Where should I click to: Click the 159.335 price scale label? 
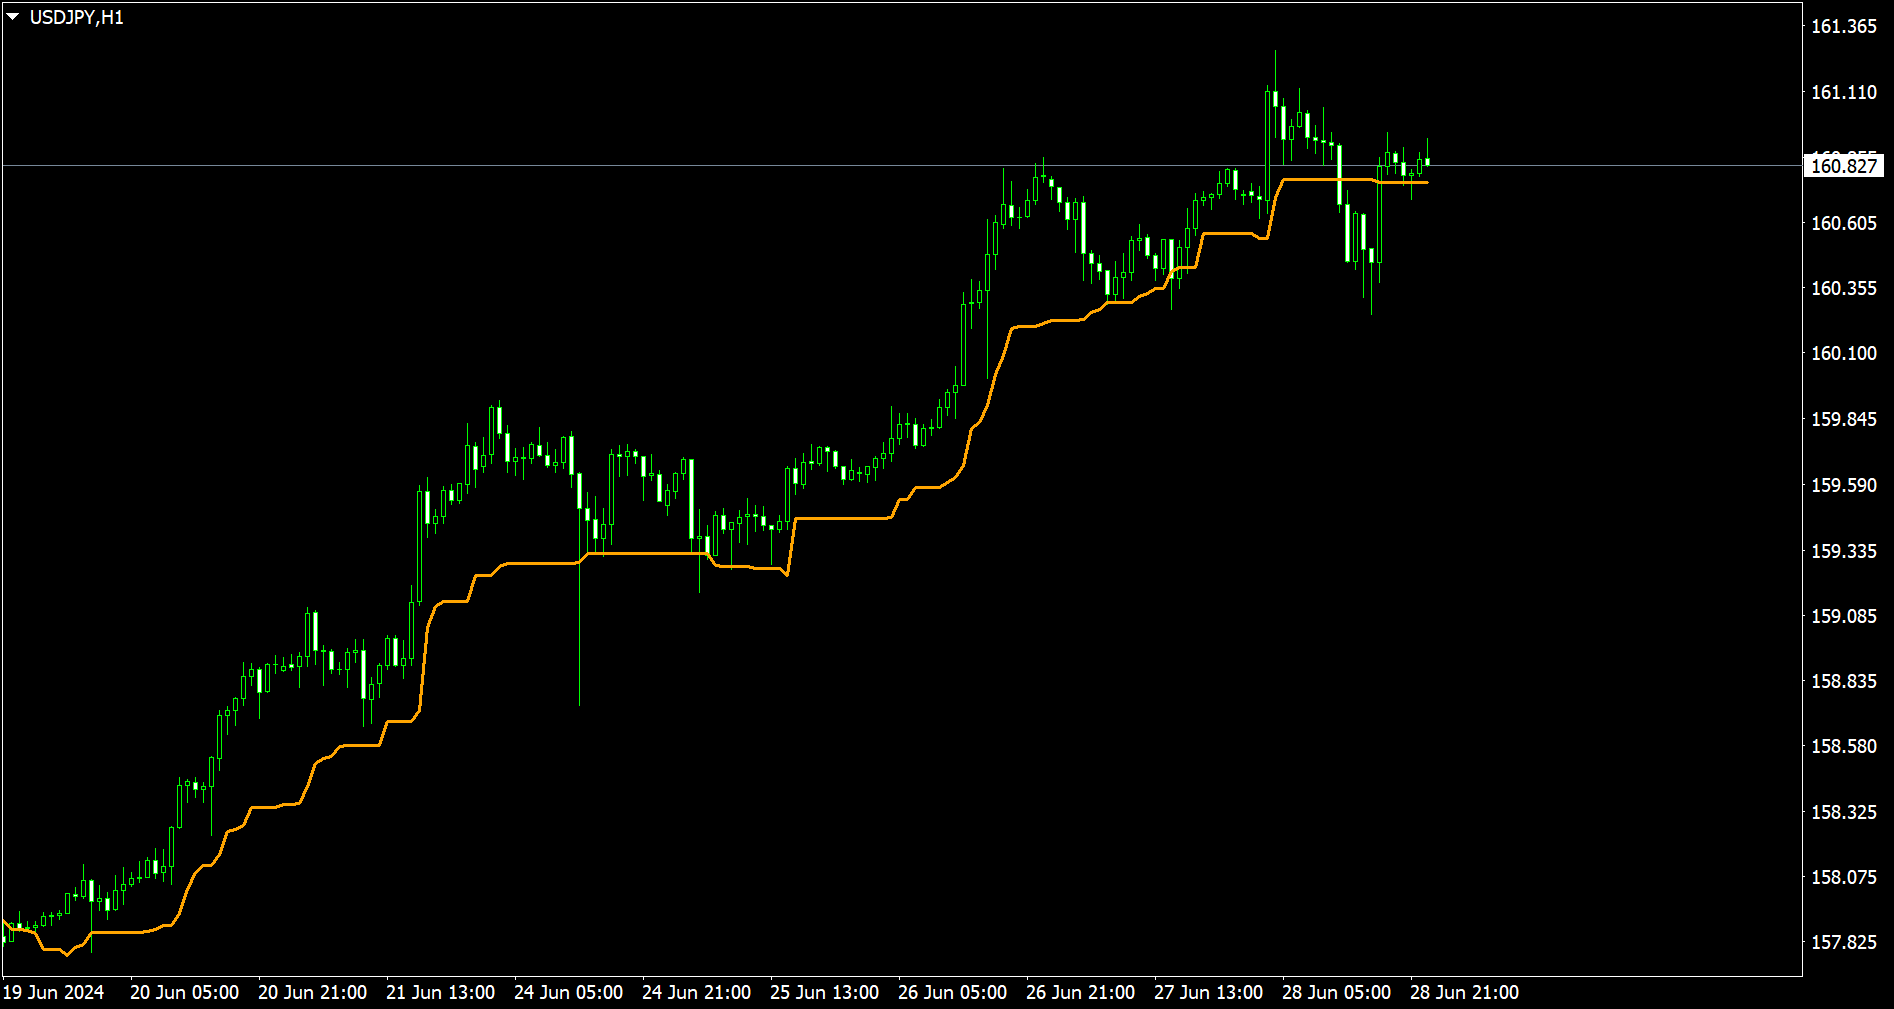coord(1844,551)
